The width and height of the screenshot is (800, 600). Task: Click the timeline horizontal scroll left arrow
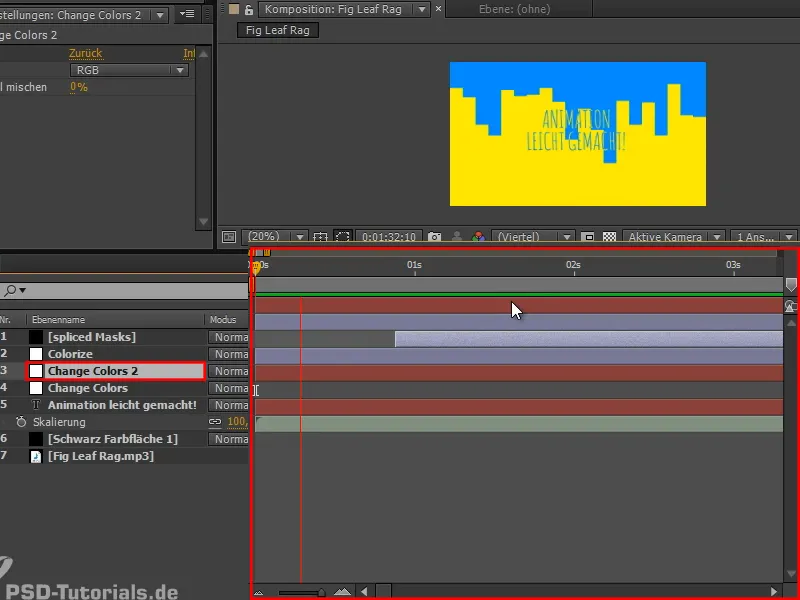[364, 592]
